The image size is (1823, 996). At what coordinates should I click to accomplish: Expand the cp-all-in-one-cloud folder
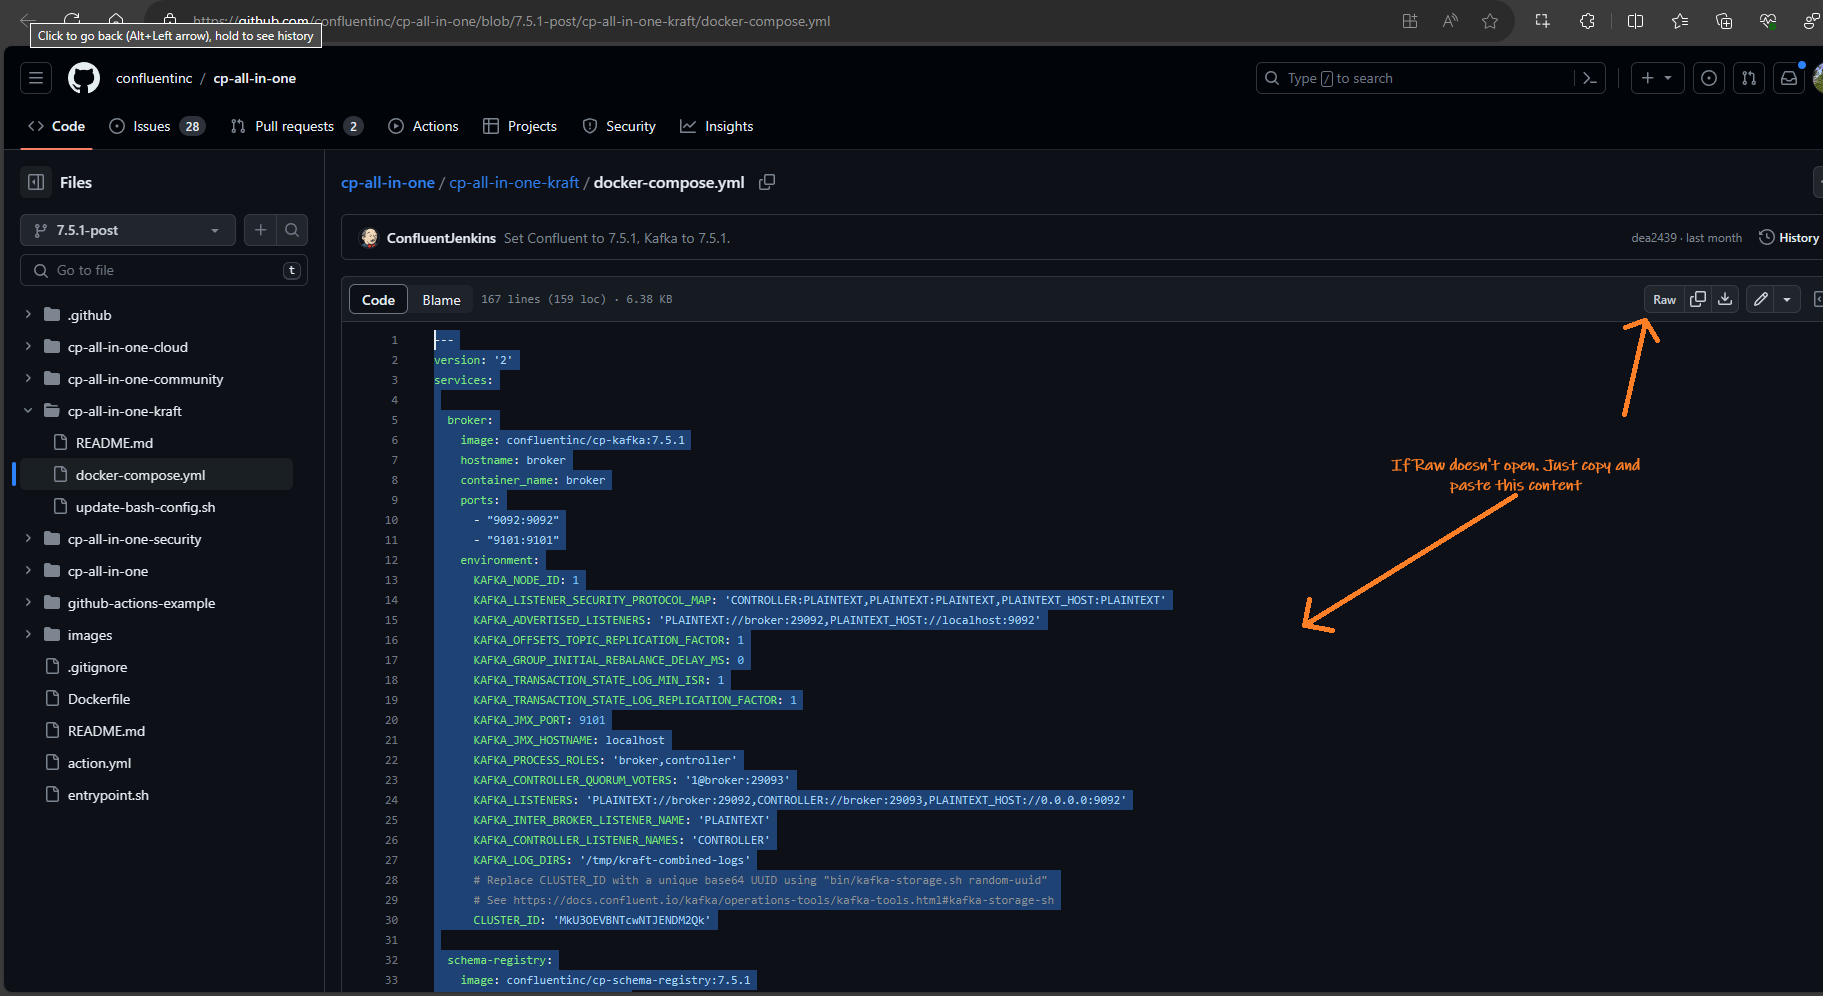click(28, 347)
